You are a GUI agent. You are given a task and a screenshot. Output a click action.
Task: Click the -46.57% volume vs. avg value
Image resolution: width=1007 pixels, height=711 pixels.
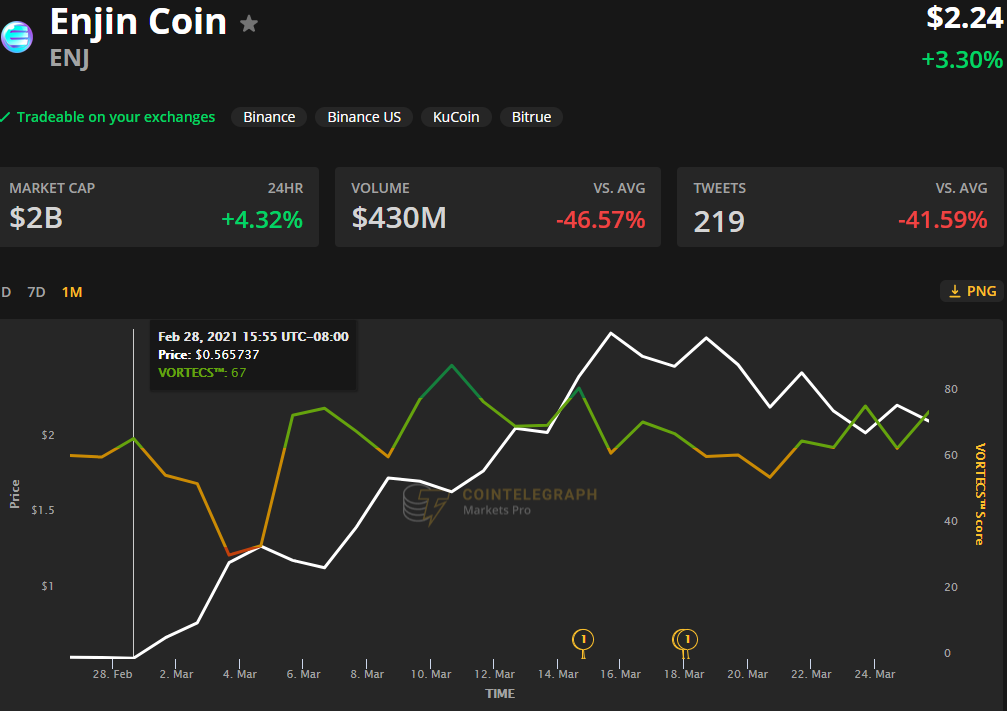coord(600,220)
